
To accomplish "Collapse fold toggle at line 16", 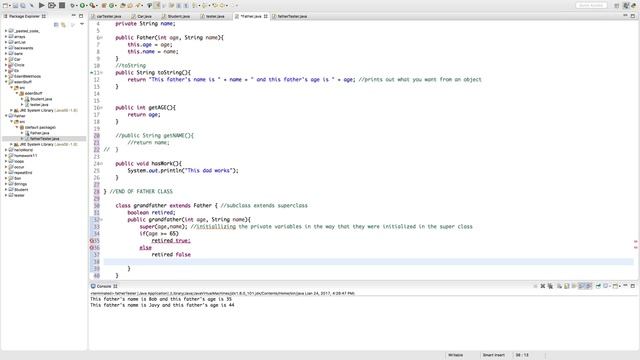I will click(101, 108).
